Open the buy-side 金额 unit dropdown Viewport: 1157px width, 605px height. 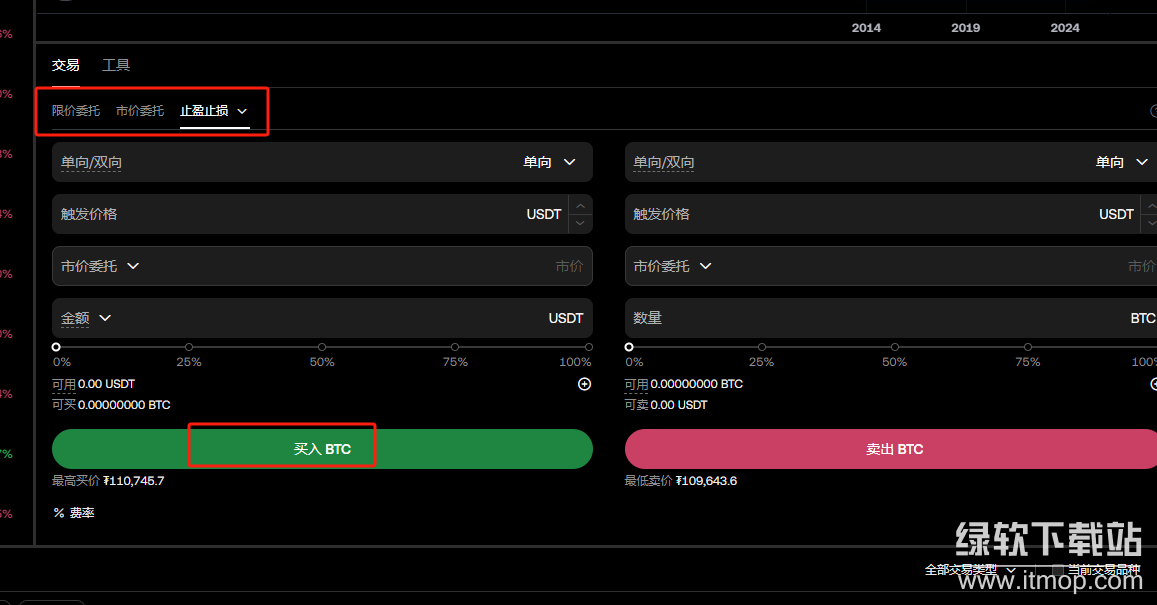86,318
